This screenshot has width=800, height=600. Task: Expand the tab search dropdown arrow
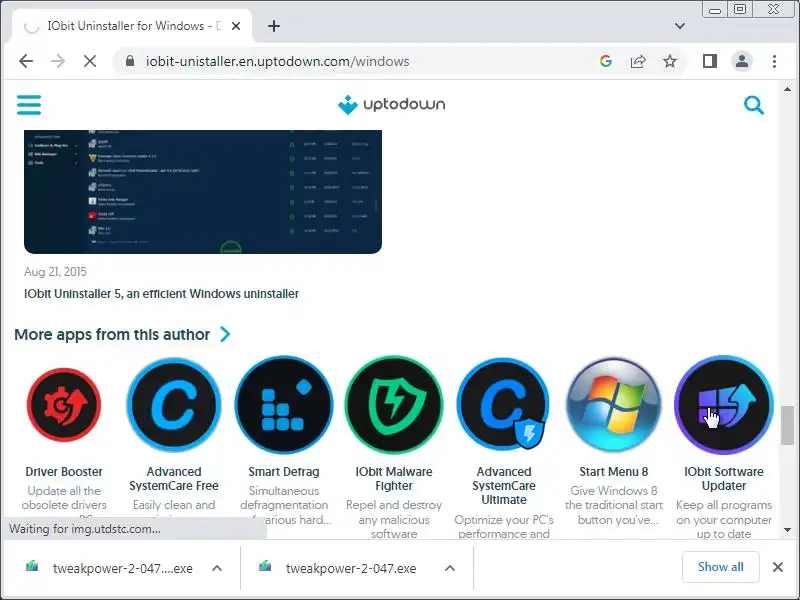click(680, 26)
